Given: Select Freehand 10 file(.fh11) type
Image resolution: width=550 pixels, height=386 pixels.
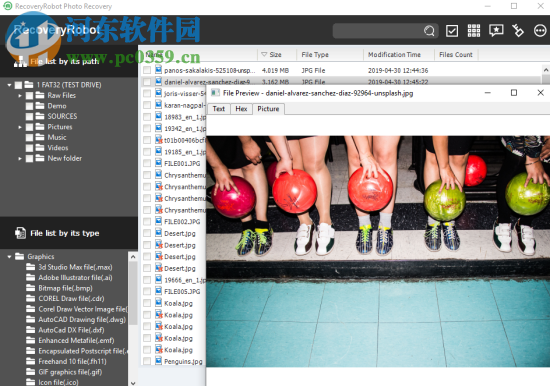Looking at the screenshot, I should (x=72, y=361).
